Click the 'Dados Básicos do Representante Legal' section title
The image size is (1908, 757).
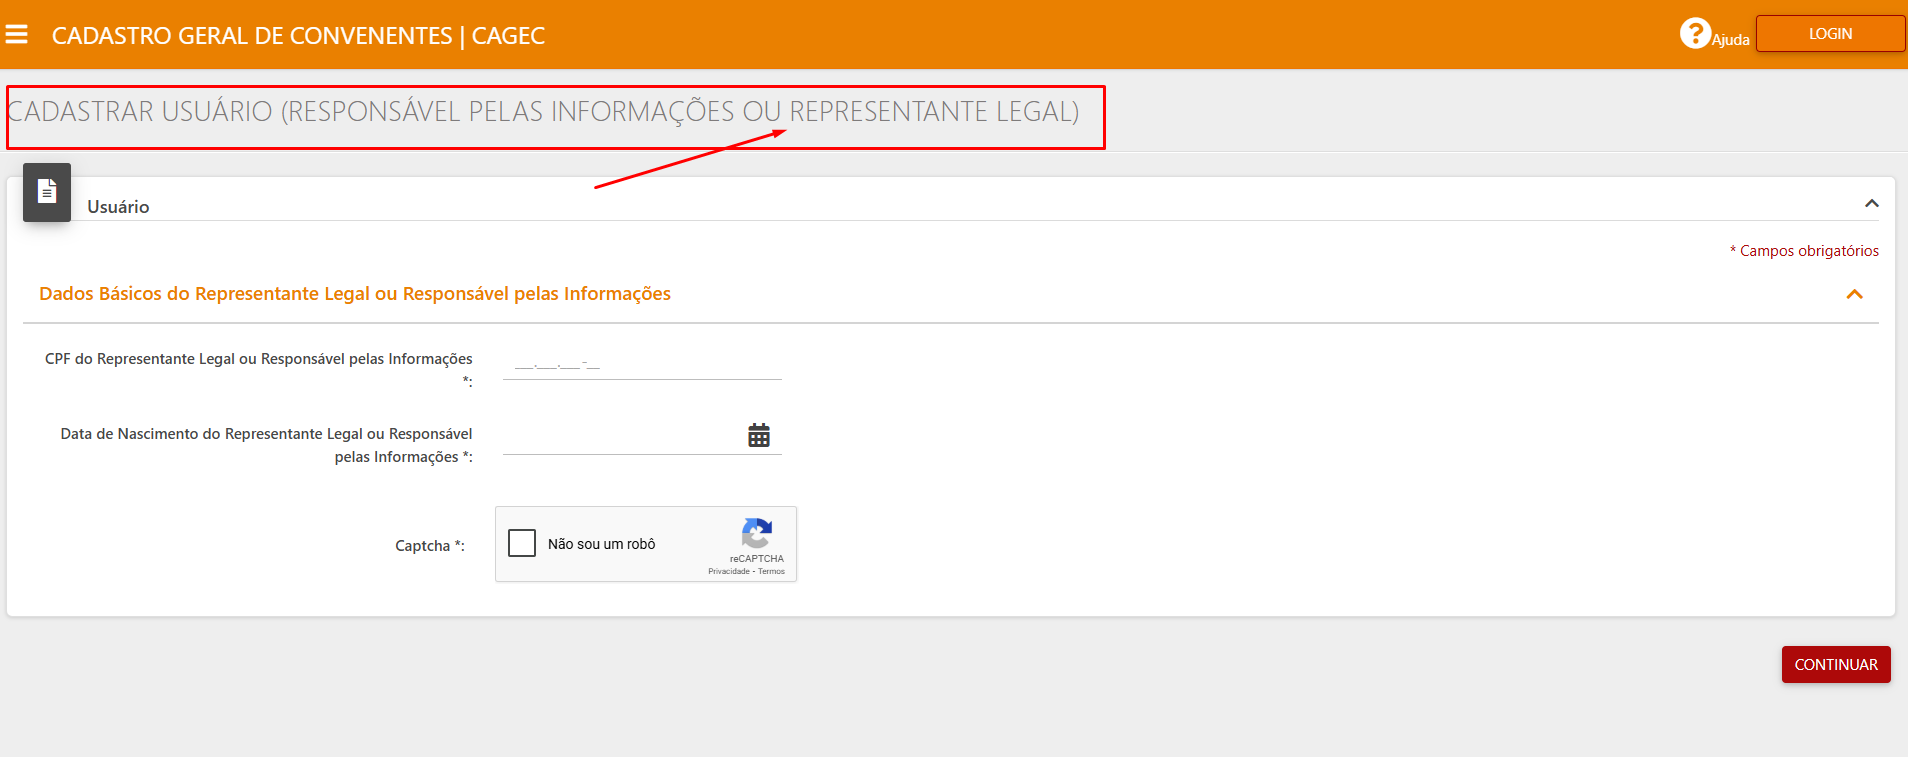355,294
